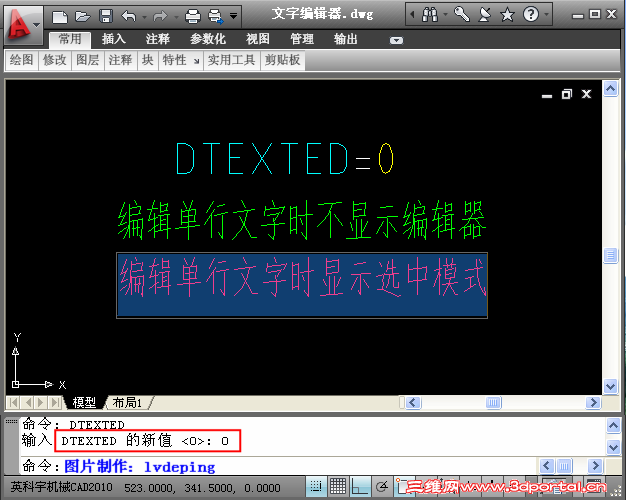Expand undo history dropdown arrow
Viewport: 626px width, 500px height.
click(145, 17)
